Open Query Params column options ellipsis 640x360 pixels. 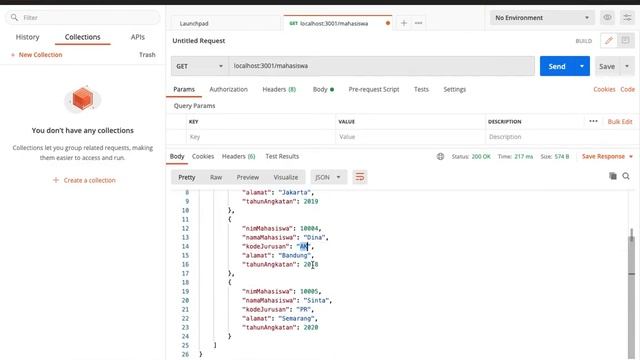[x=593, y=121]
